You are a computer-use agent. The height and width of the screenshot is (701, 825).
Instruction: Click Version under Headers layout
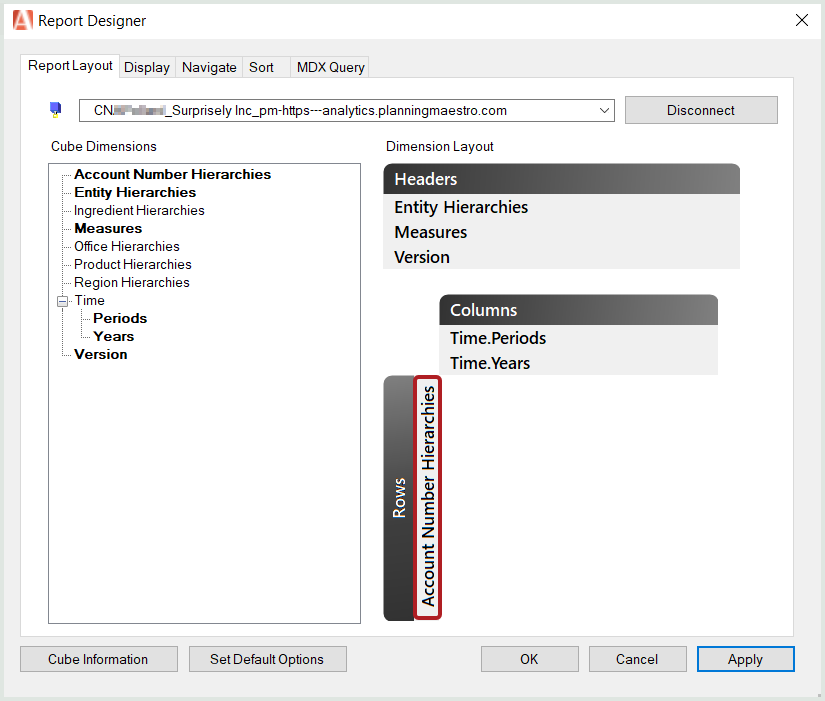422,257
